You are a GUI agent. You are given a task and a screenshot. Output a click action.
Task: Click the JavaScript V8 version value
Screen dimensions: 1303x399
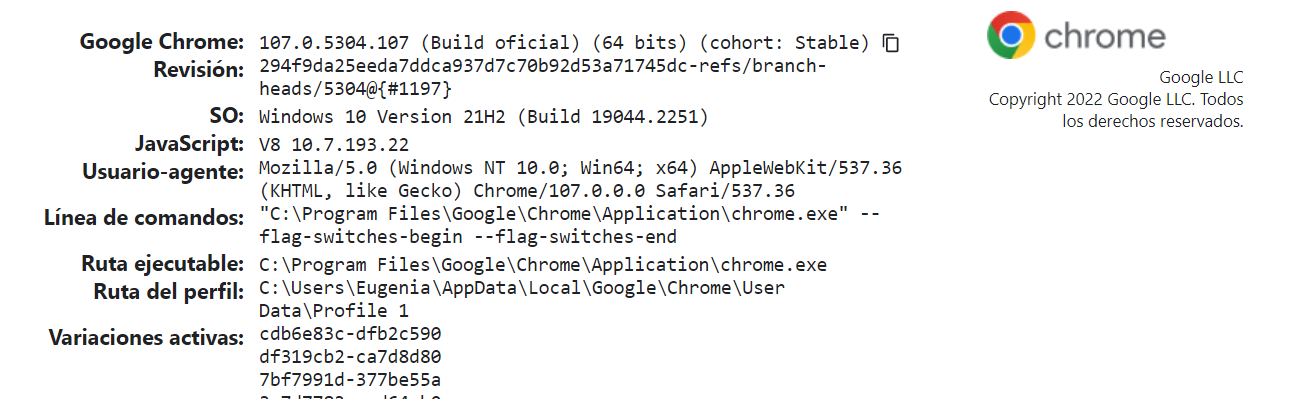tap(334, 145)
